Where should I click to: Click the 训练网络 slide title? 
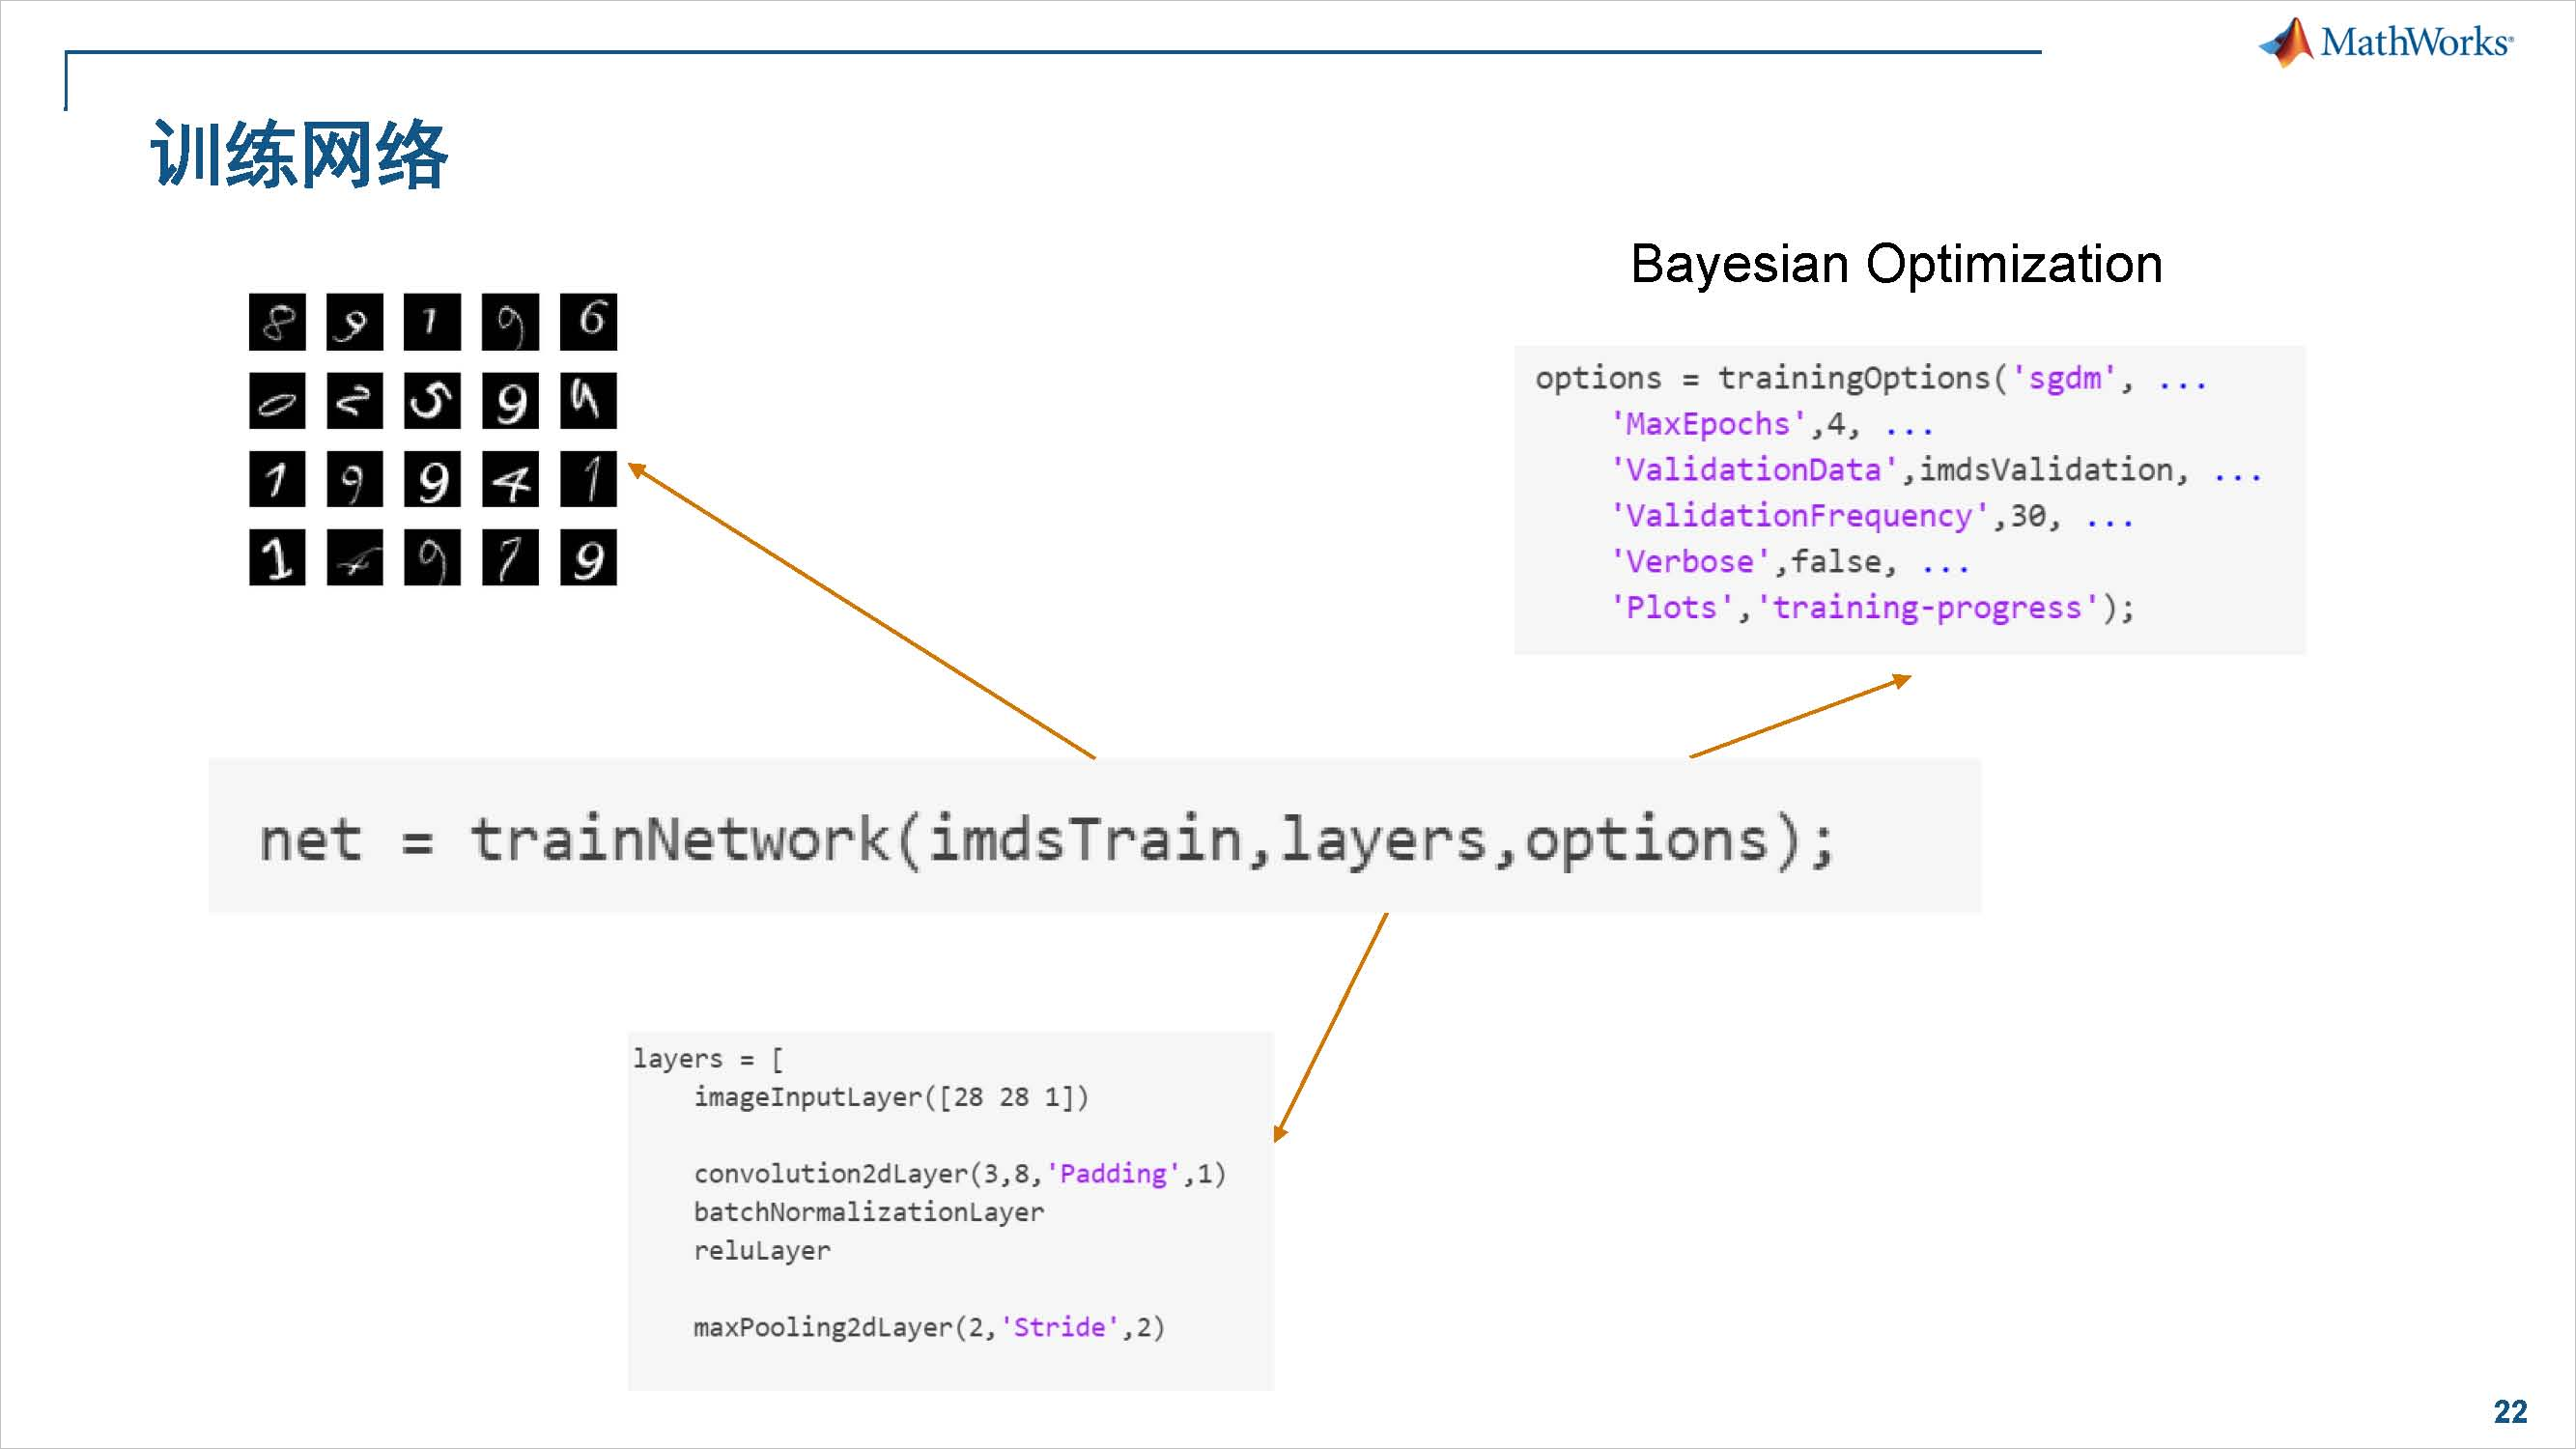click(x=299, y=154)
